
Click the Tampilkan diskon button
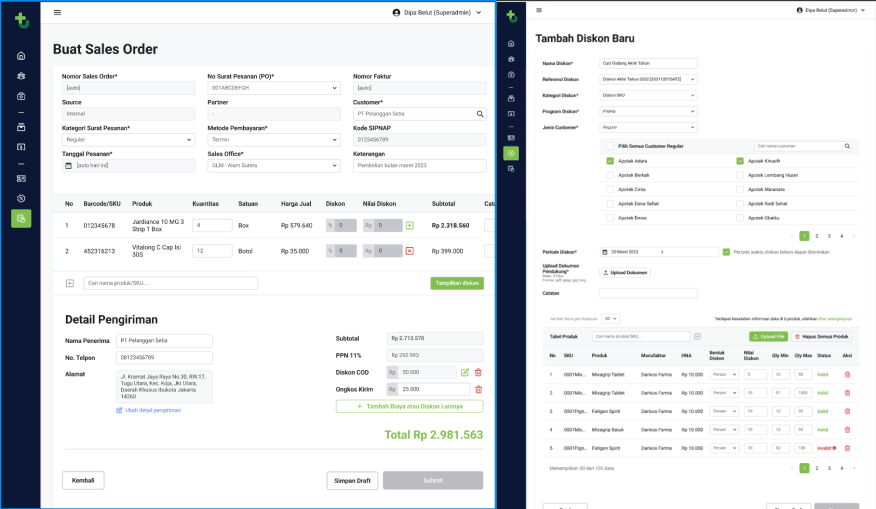point(457,283)
